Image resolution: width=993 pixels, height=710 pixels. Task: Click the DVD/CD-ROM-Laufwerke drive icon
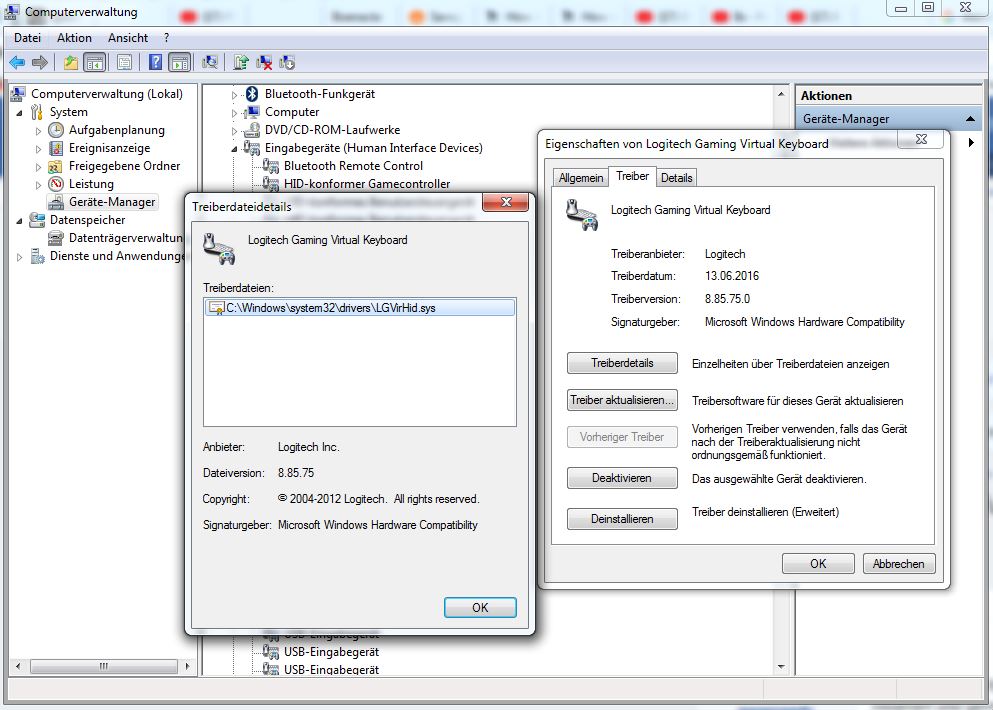click(252, 130)
